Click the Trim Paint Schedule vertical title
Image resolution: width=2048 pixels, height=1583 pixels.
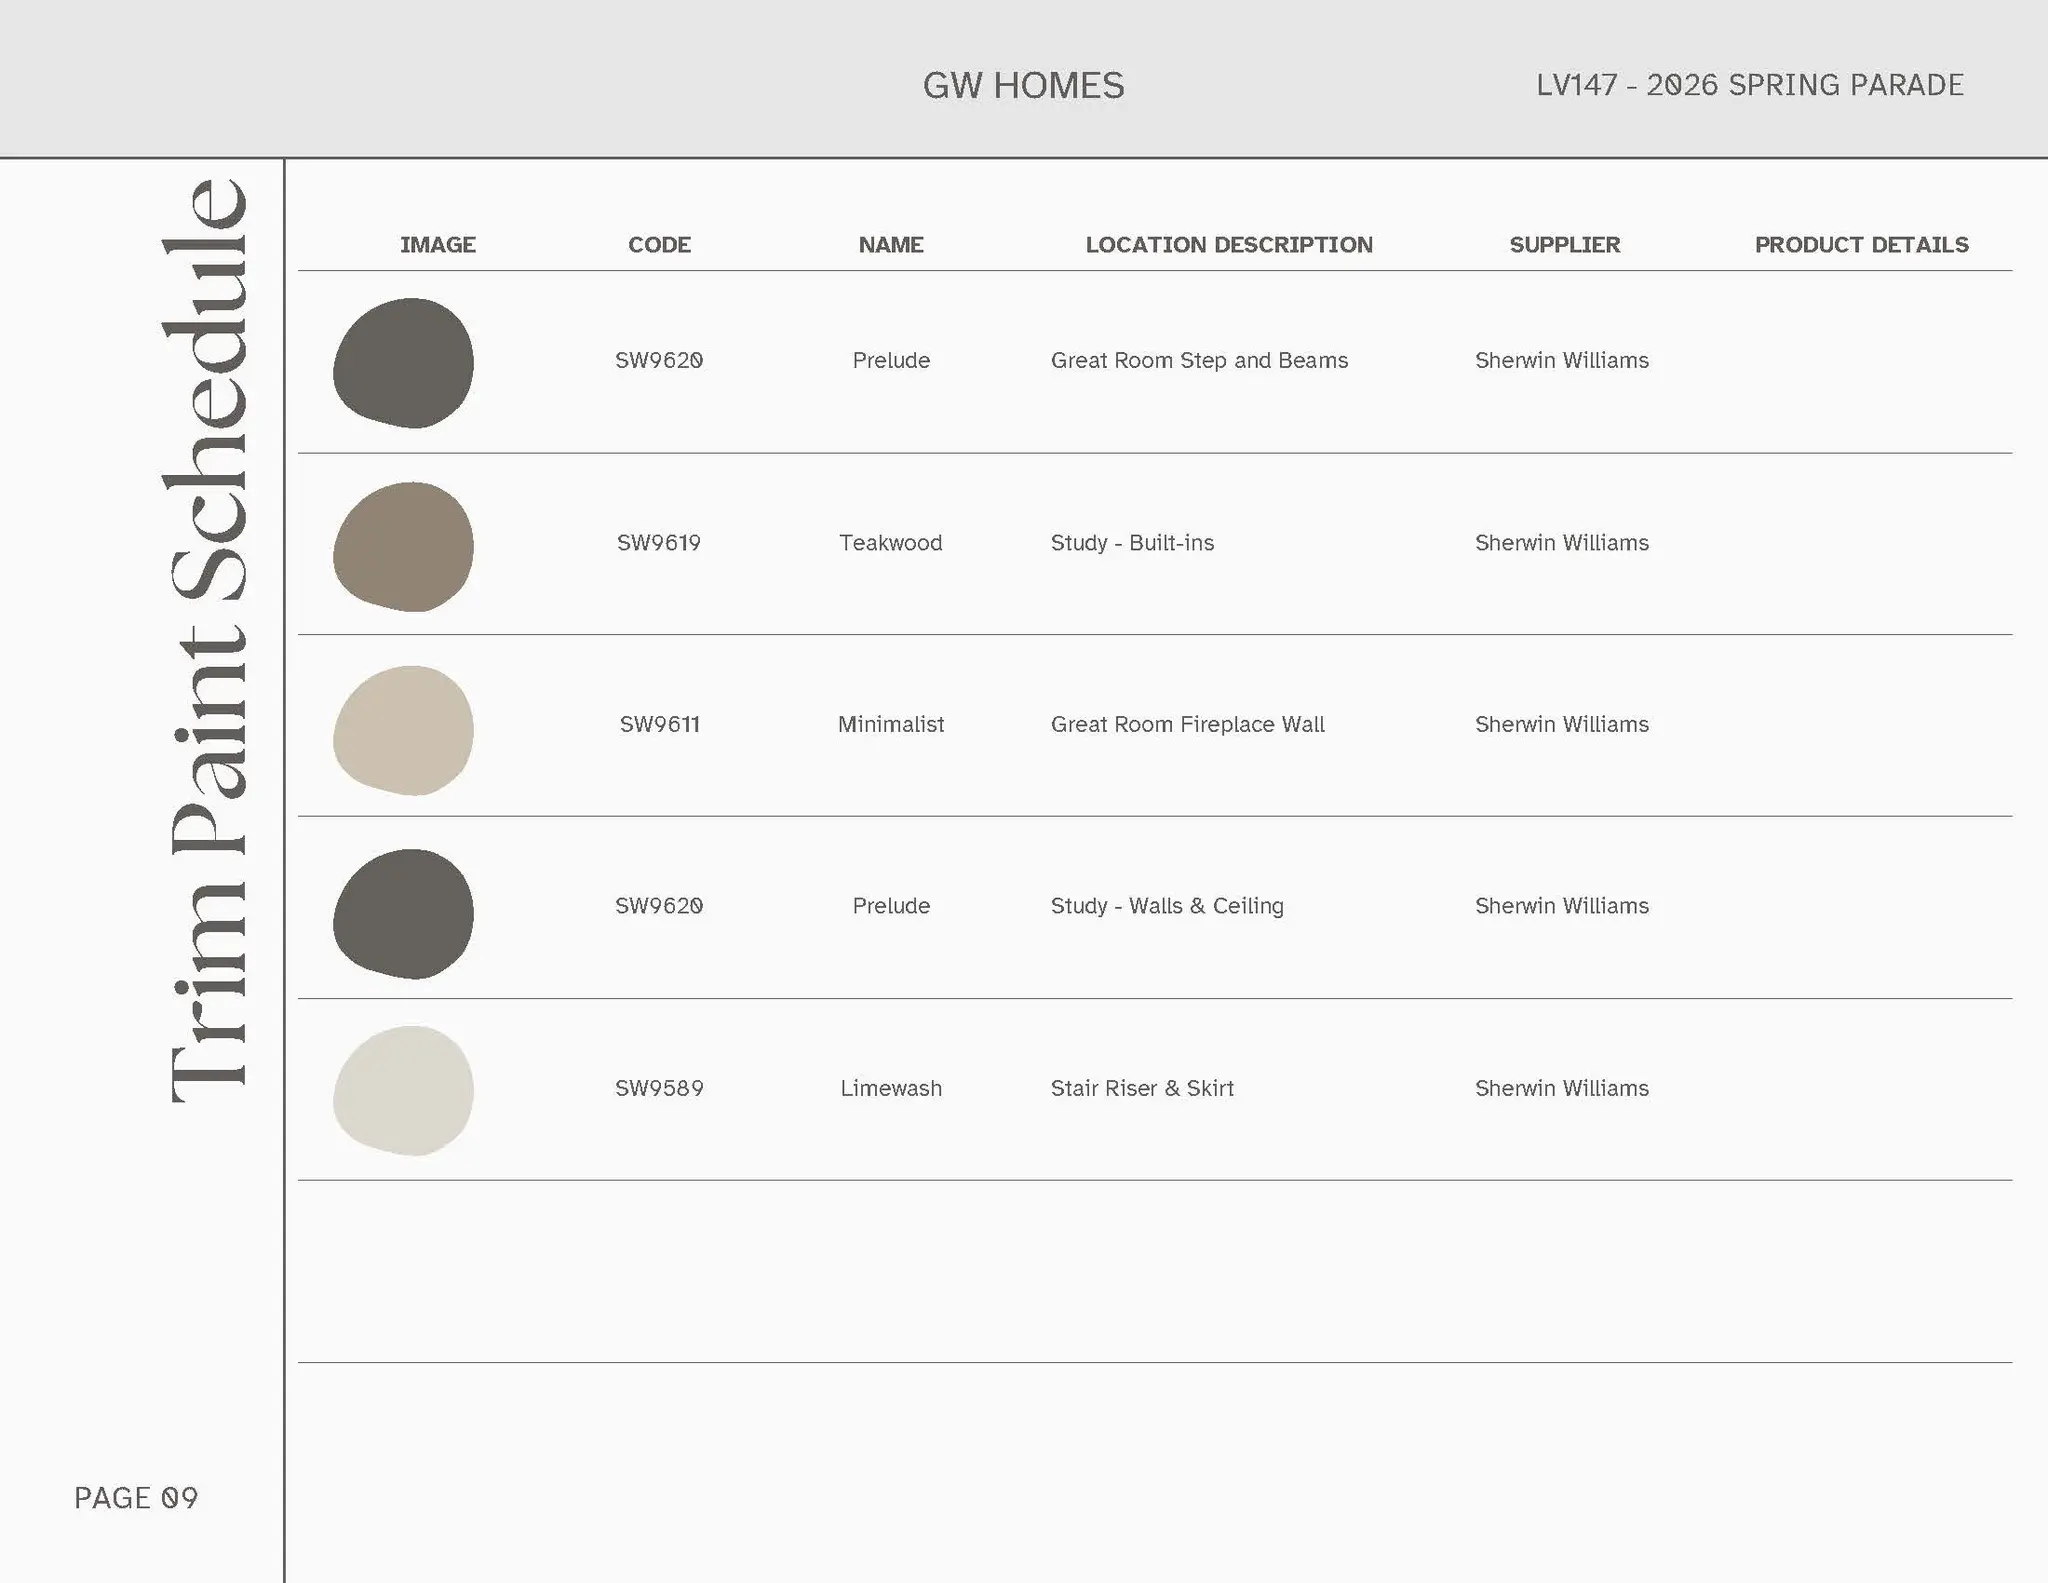tap(207, 640)
